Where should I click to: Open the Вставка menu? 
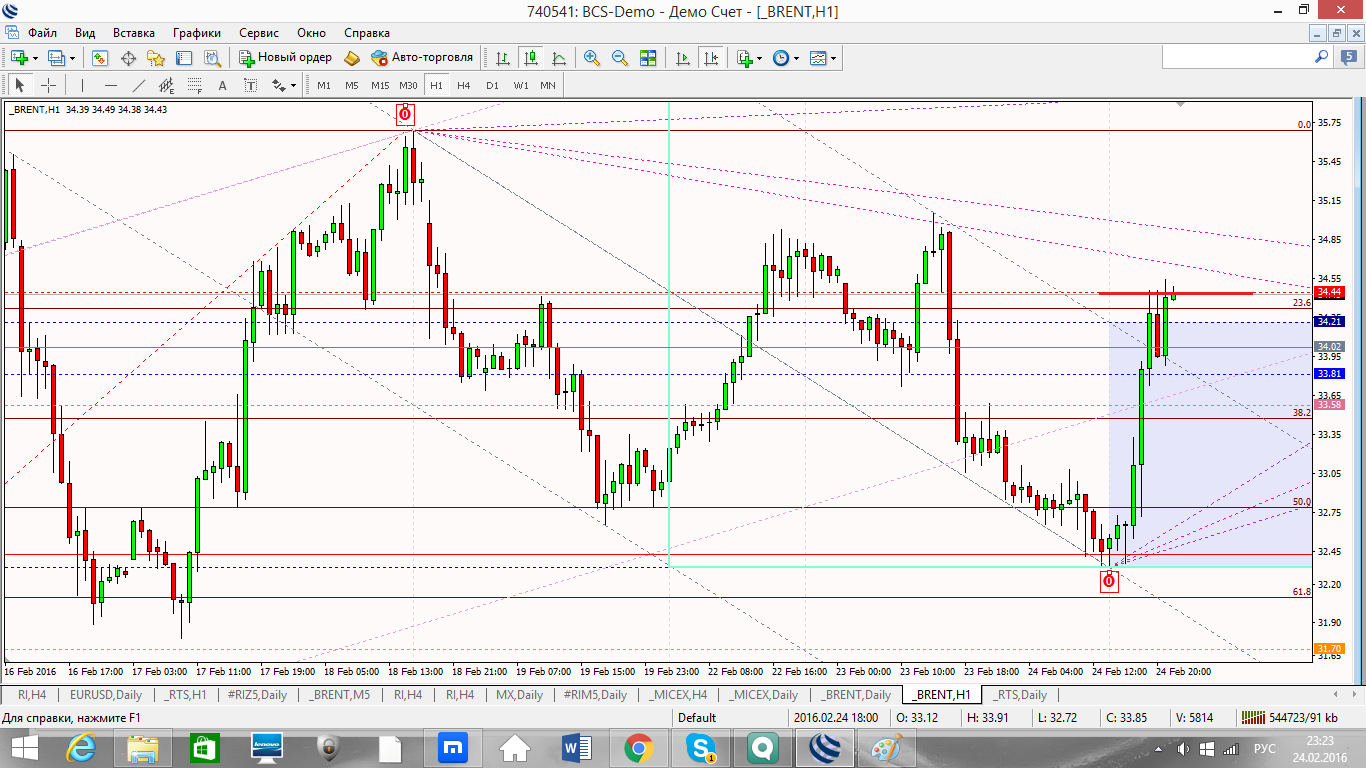tap(134, 33)
